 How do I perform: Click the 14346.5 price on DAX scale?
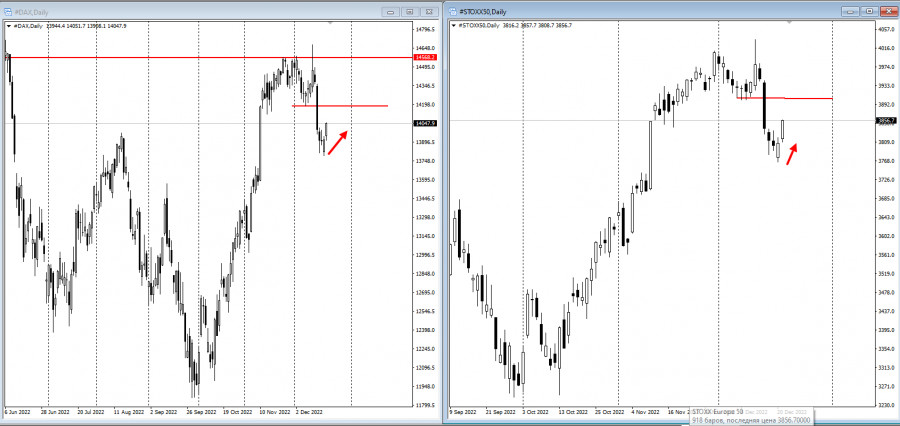pos(425,86)
